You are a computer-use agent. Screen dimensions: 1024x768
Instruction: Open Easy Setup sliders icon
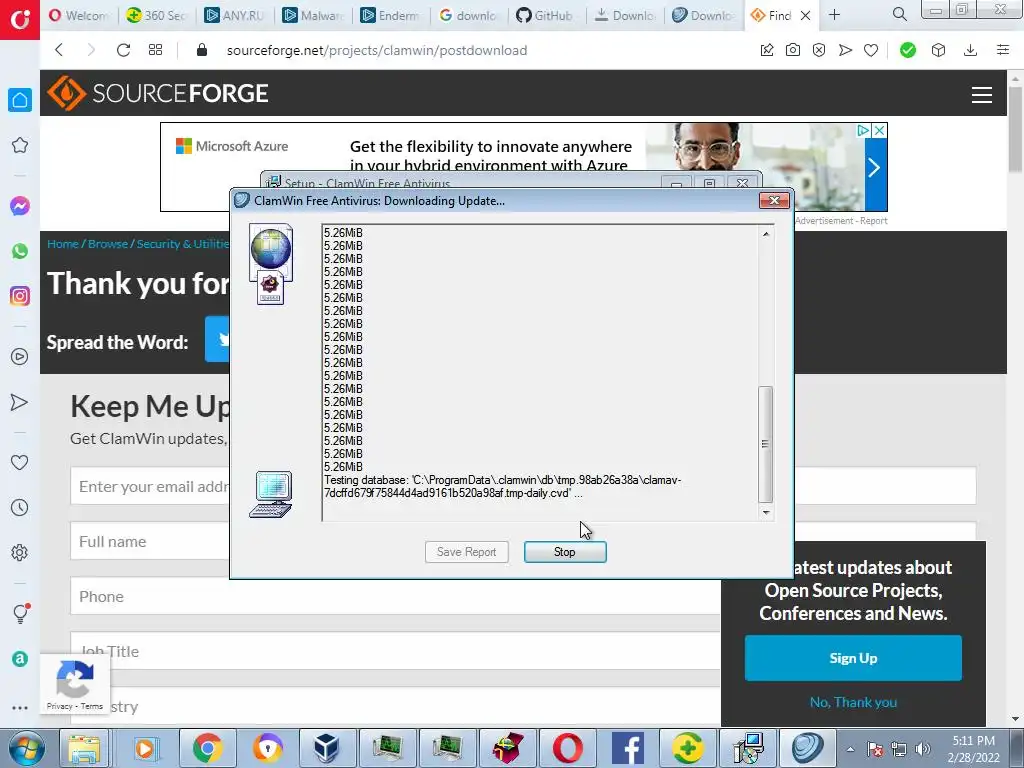[1003, 50]
